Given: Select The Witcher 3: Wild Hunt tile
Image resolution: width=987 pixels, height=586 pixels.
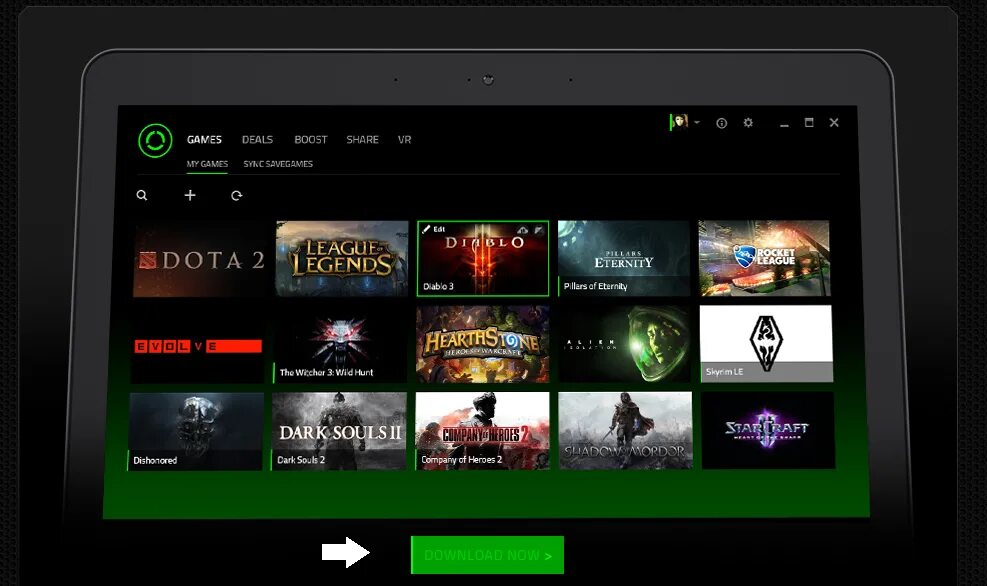Looking at the screenshot, I should pyautogui.click(x=340, y=345).
